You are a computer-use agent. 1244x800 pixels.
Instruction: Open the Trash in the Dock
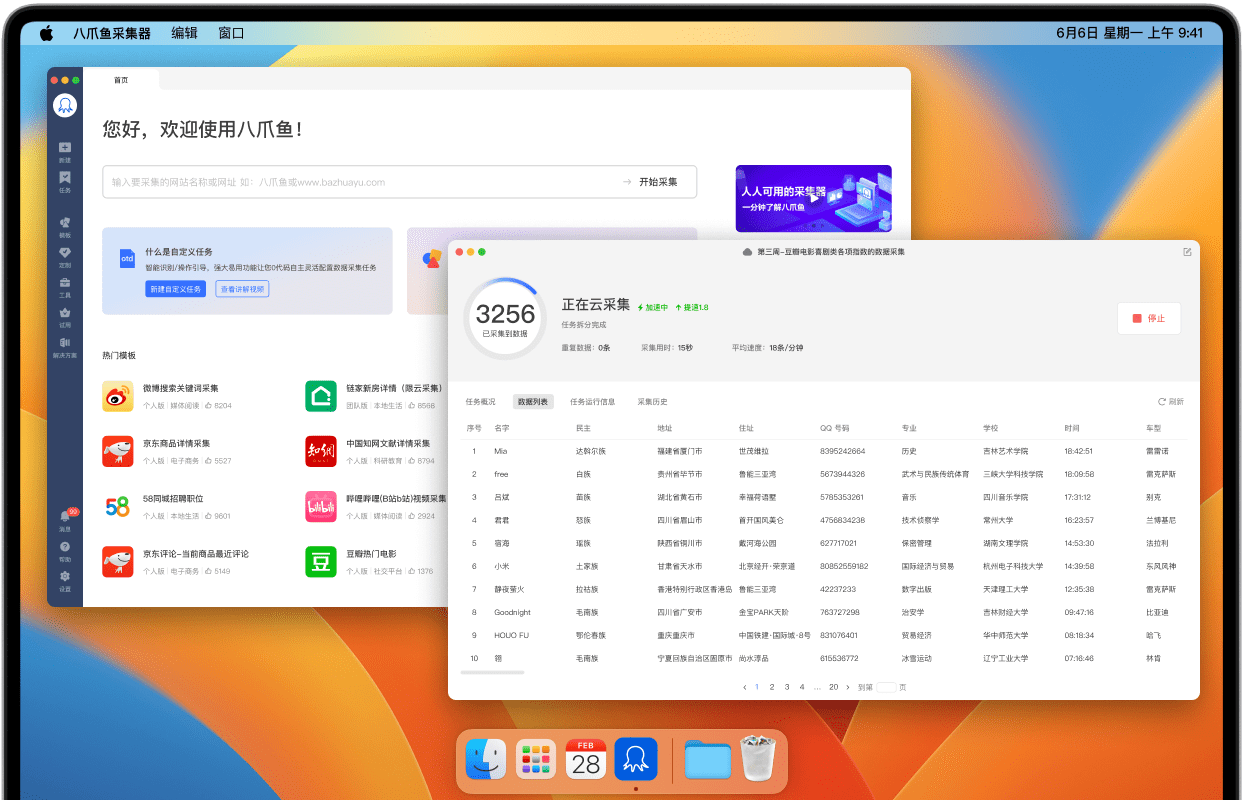(759, 759)
